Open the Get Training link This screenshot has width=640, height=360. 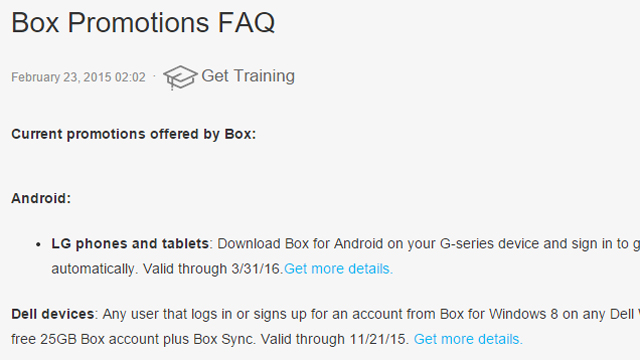click(248, 76)
